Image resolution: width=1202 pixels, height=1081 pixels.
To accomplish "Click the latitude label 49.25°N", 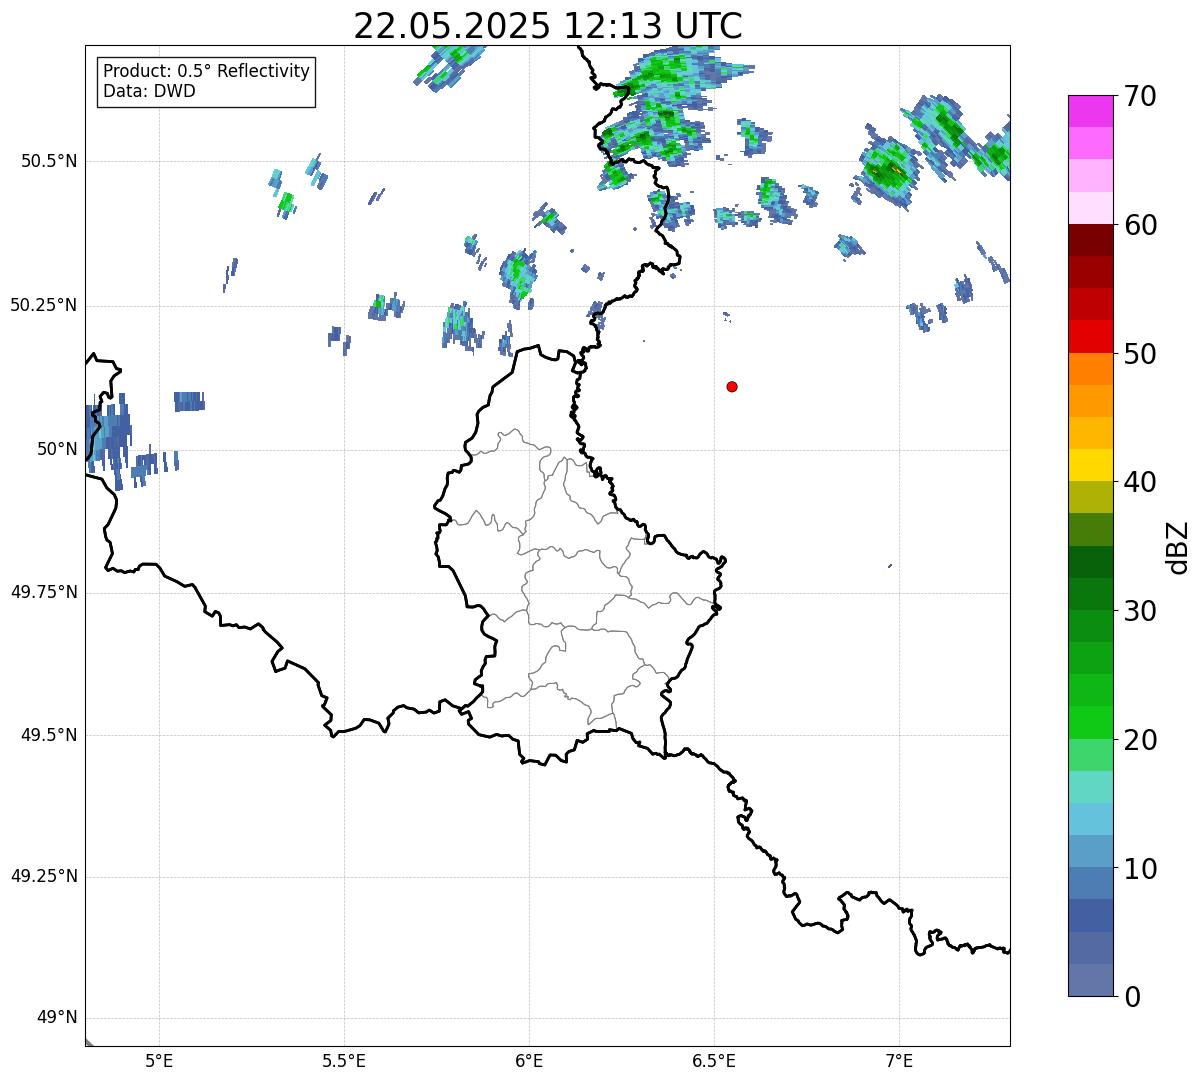I will click(44, 876).
